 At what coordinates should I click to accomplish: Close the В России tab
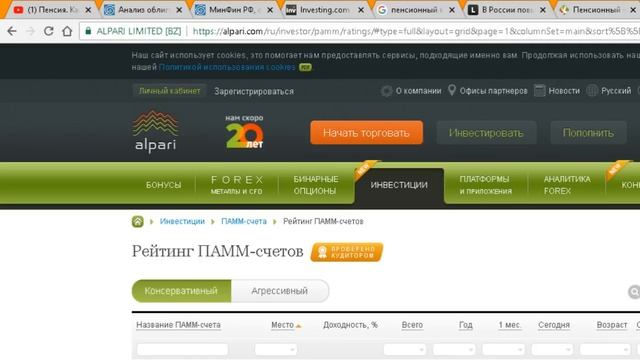tap(543, 10)
